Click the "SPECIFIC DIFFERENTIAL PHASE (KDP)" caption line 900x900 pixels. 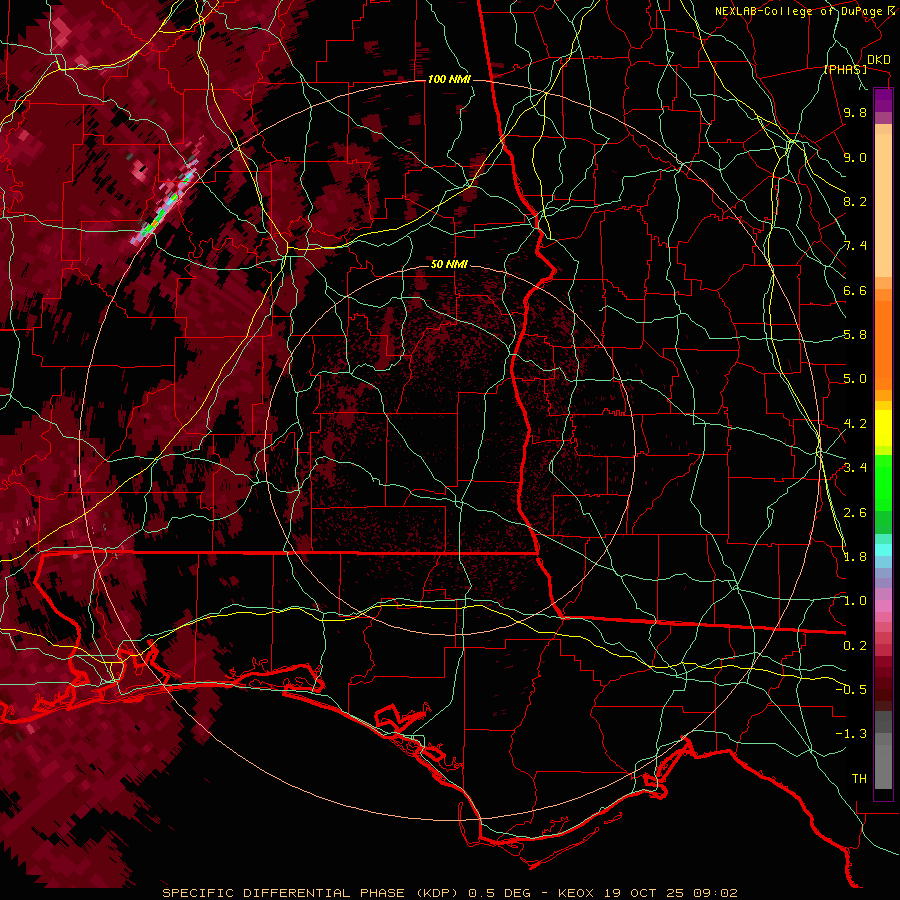449,893
